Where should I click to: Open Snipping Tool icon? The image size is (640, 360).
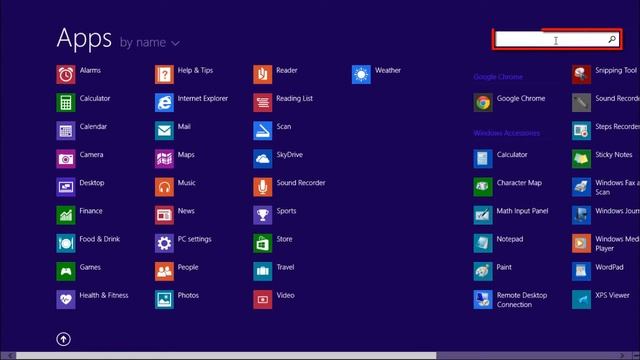click(x=582, y=75)
